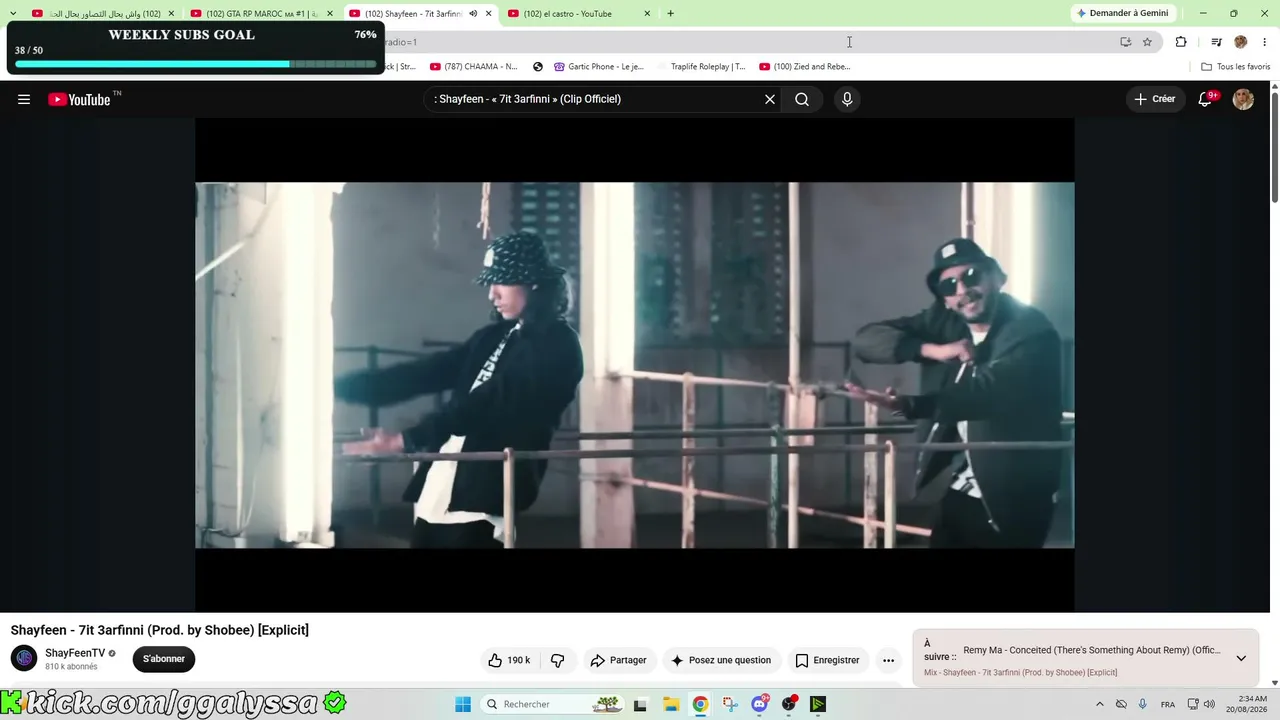Open the YouTube guide hamburger menu
The width and height of the screenshot is (1280, 720).
[24, 99]
